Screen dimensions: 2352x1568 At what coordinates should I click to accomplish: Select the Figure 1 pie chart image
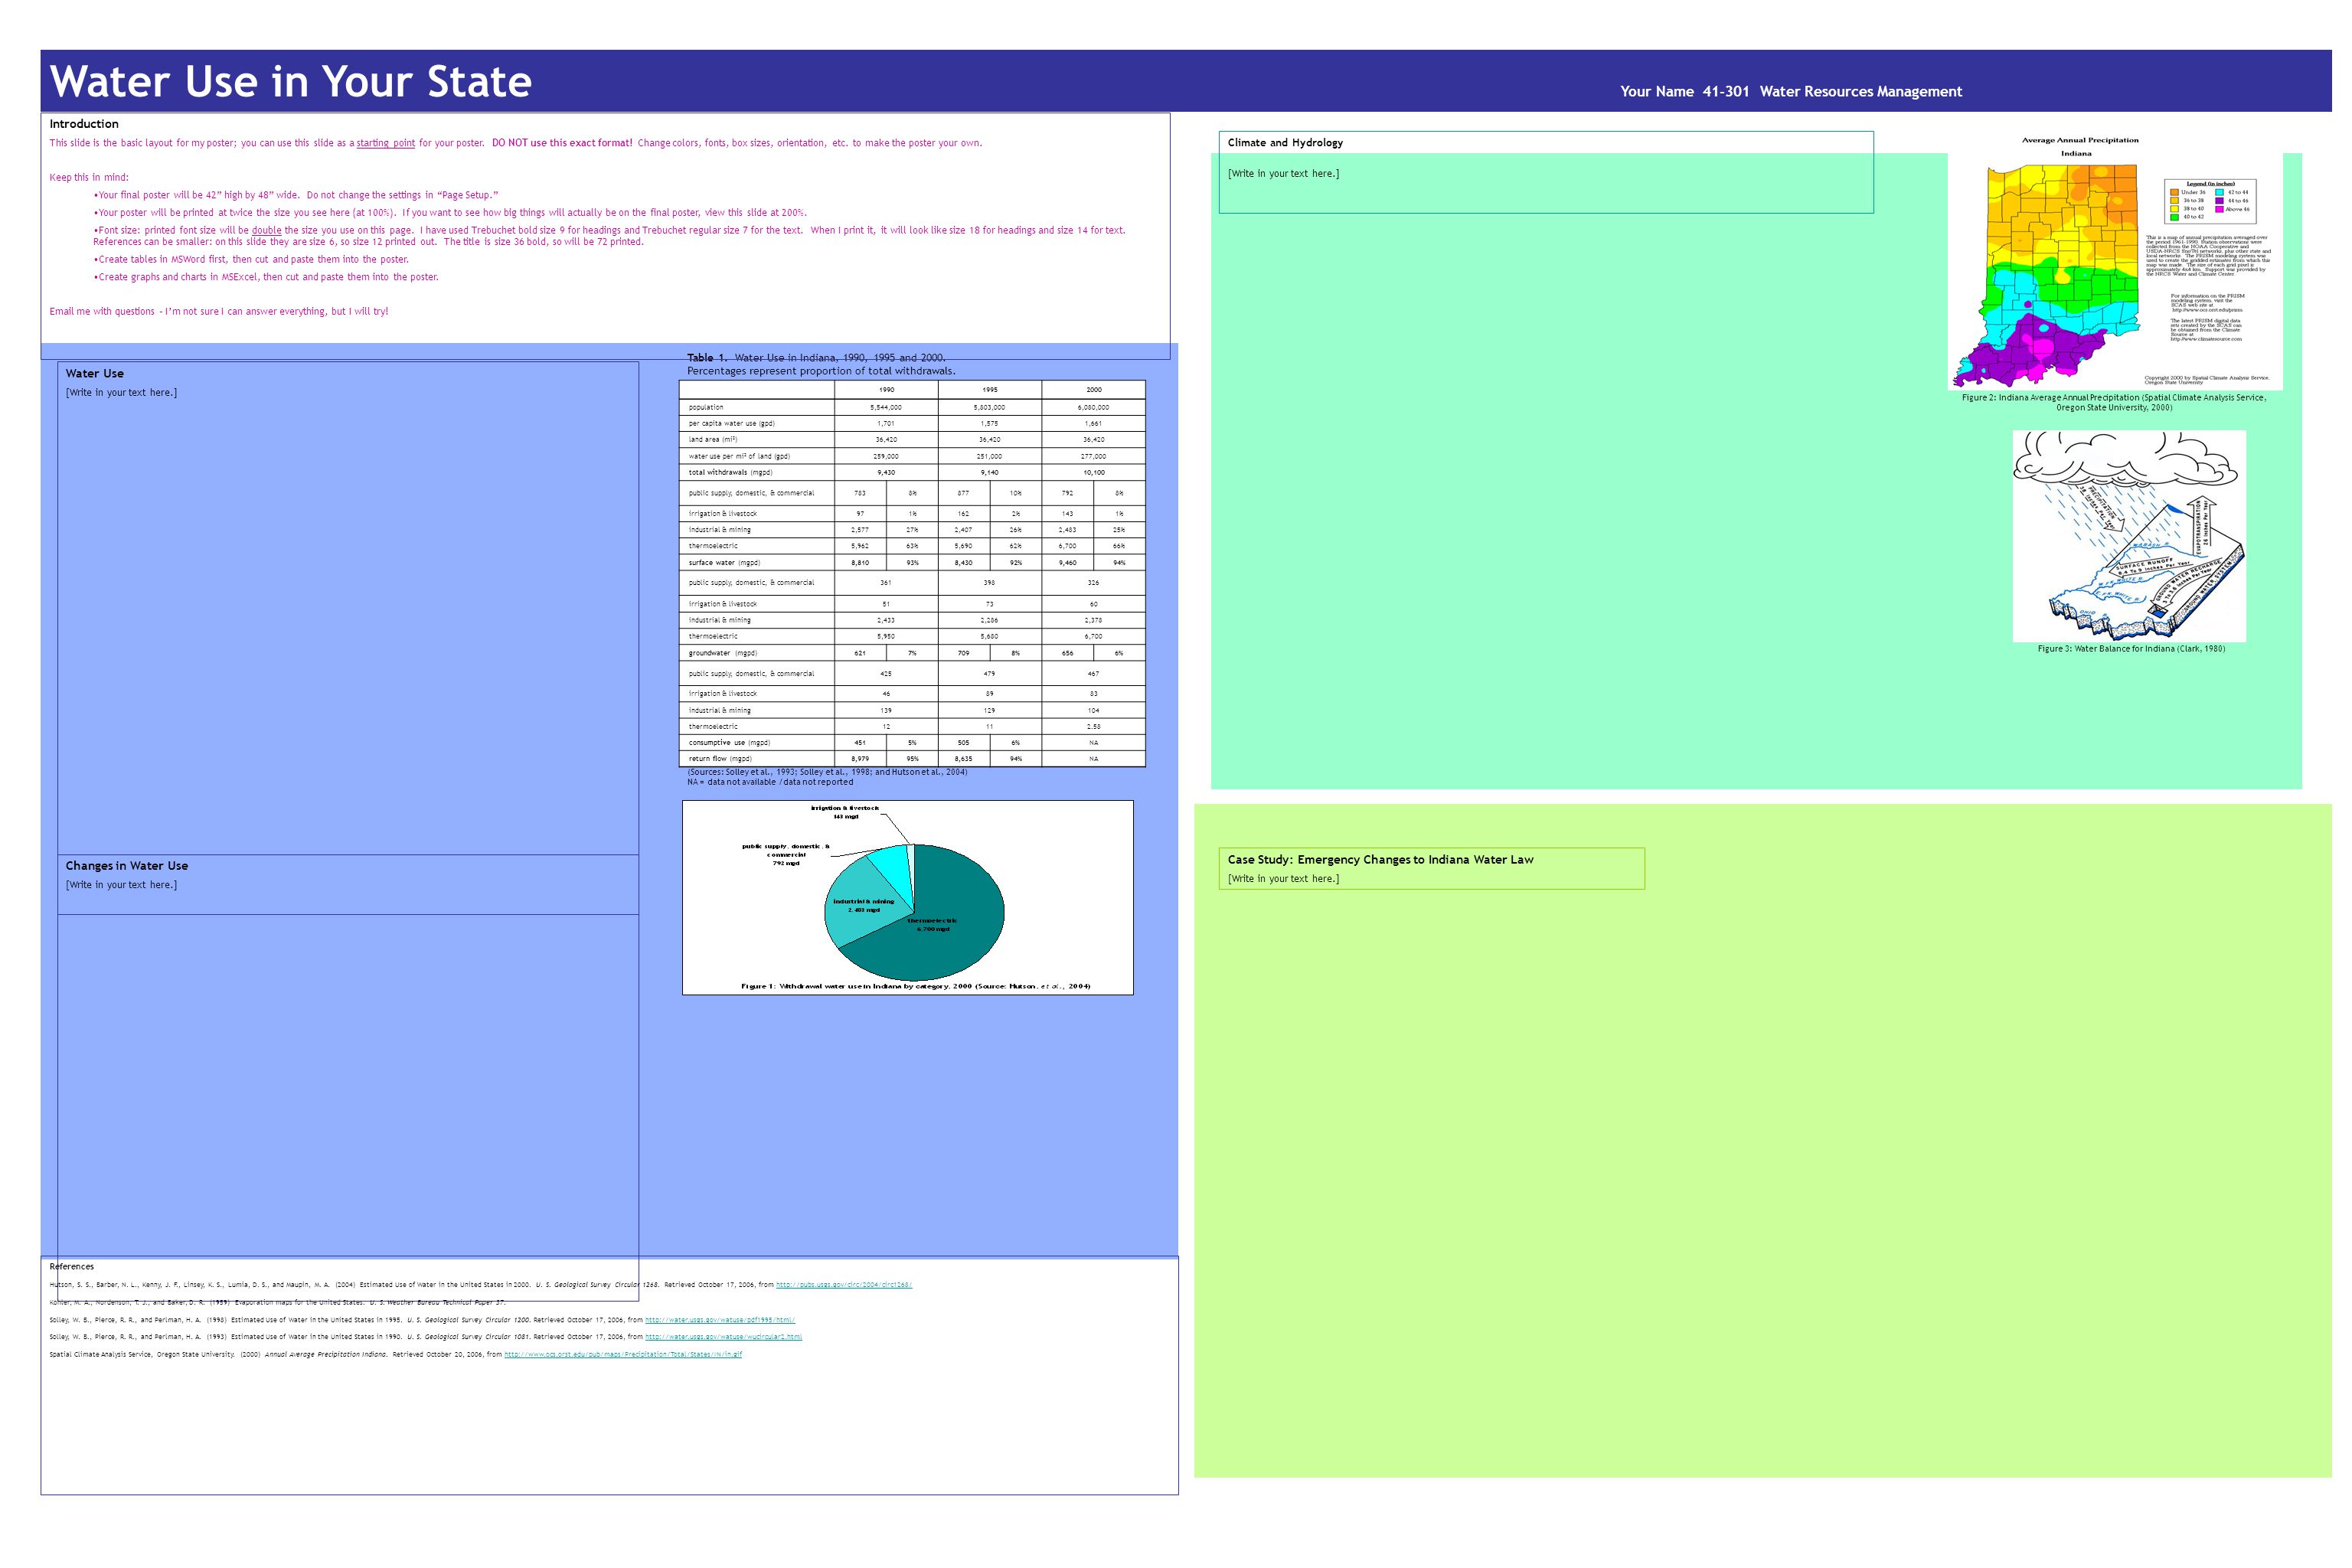(908, 897)
